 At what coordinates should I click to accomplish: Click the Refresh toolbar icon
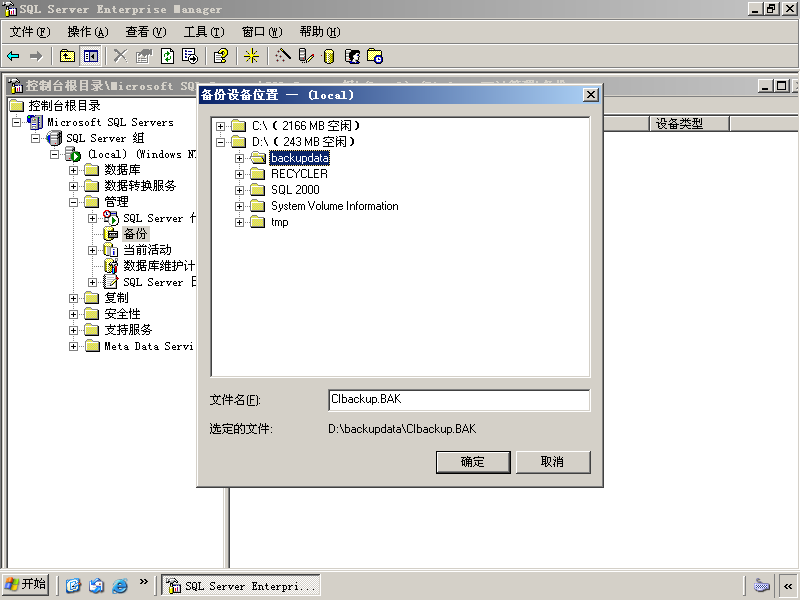[x=167, y=56]
